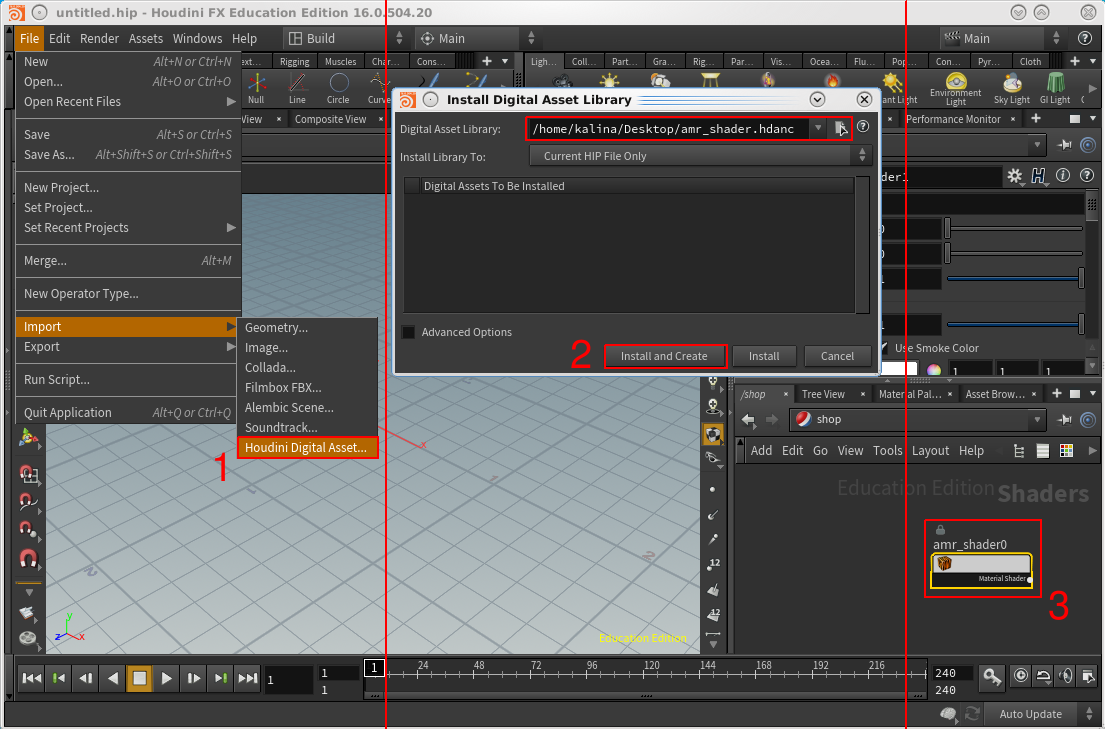Toggle the Use Smoke Color checkbox
Screen dimensions: 1105x729
click(883, 348)
